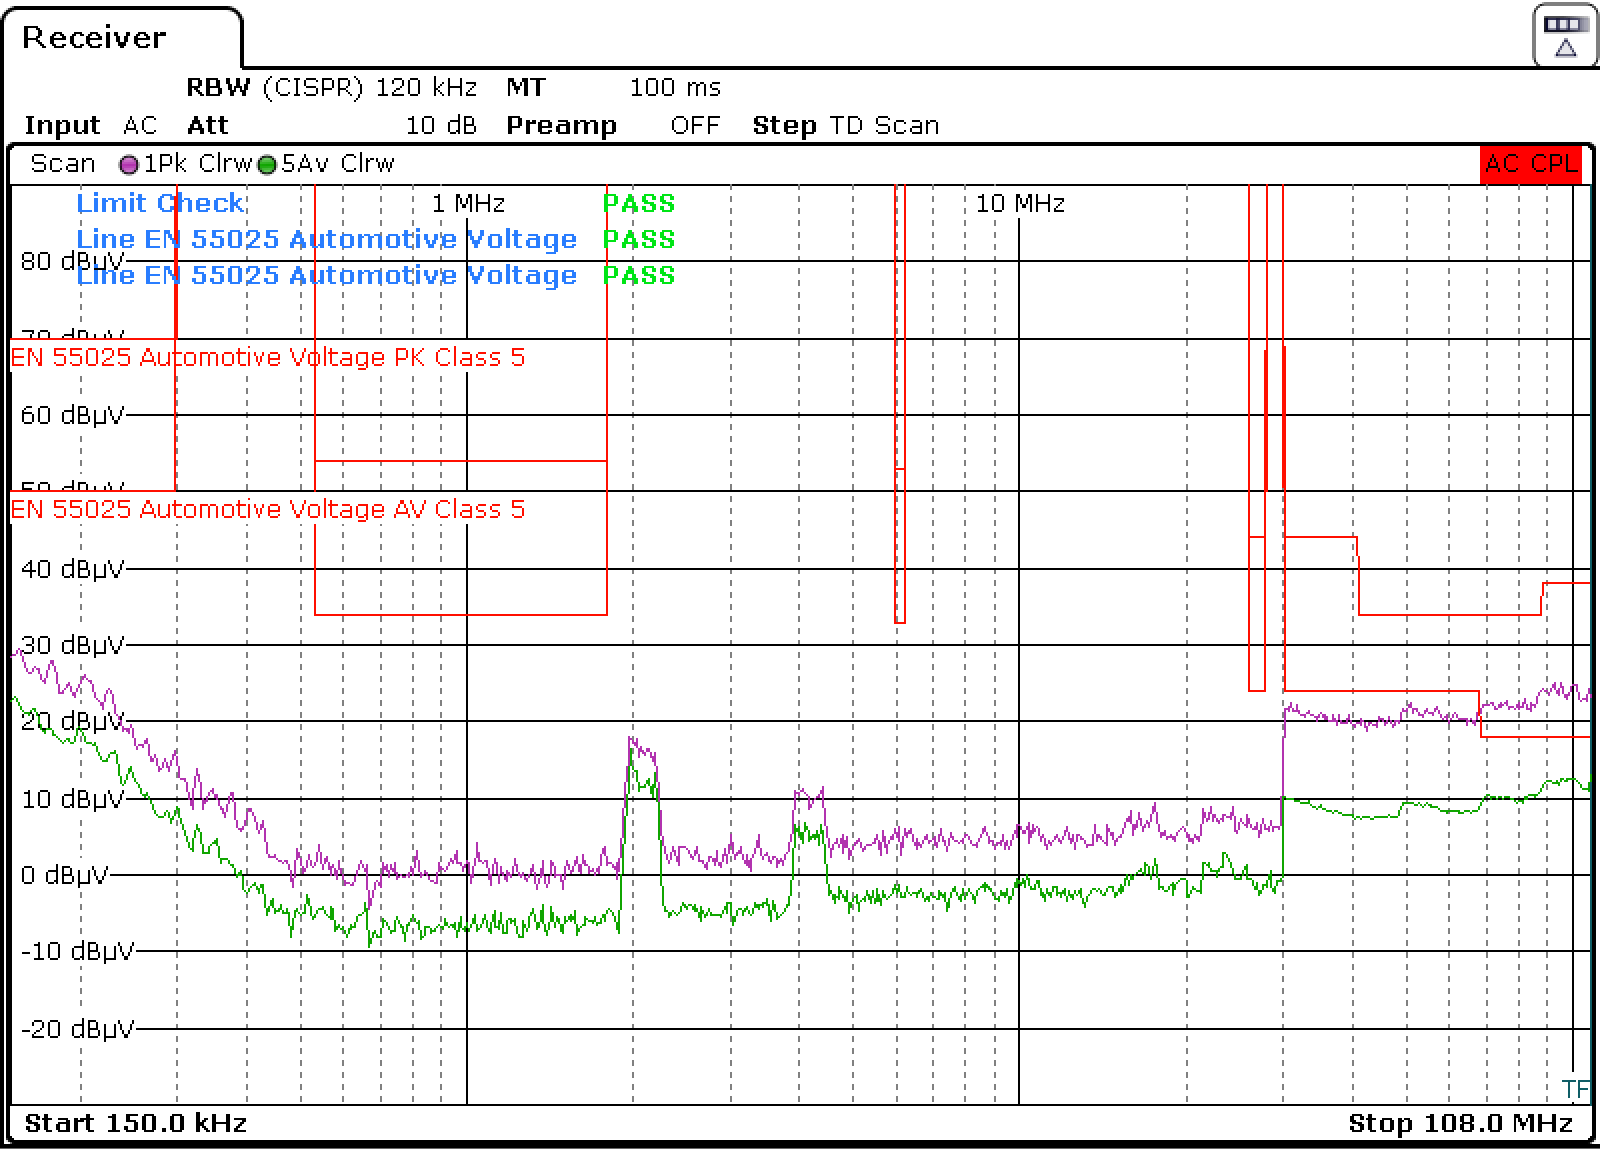The width and height of the screenshot is (1600, 1149).
Task: Click the green 5Av trace marker dot
Action: (265, 163)
